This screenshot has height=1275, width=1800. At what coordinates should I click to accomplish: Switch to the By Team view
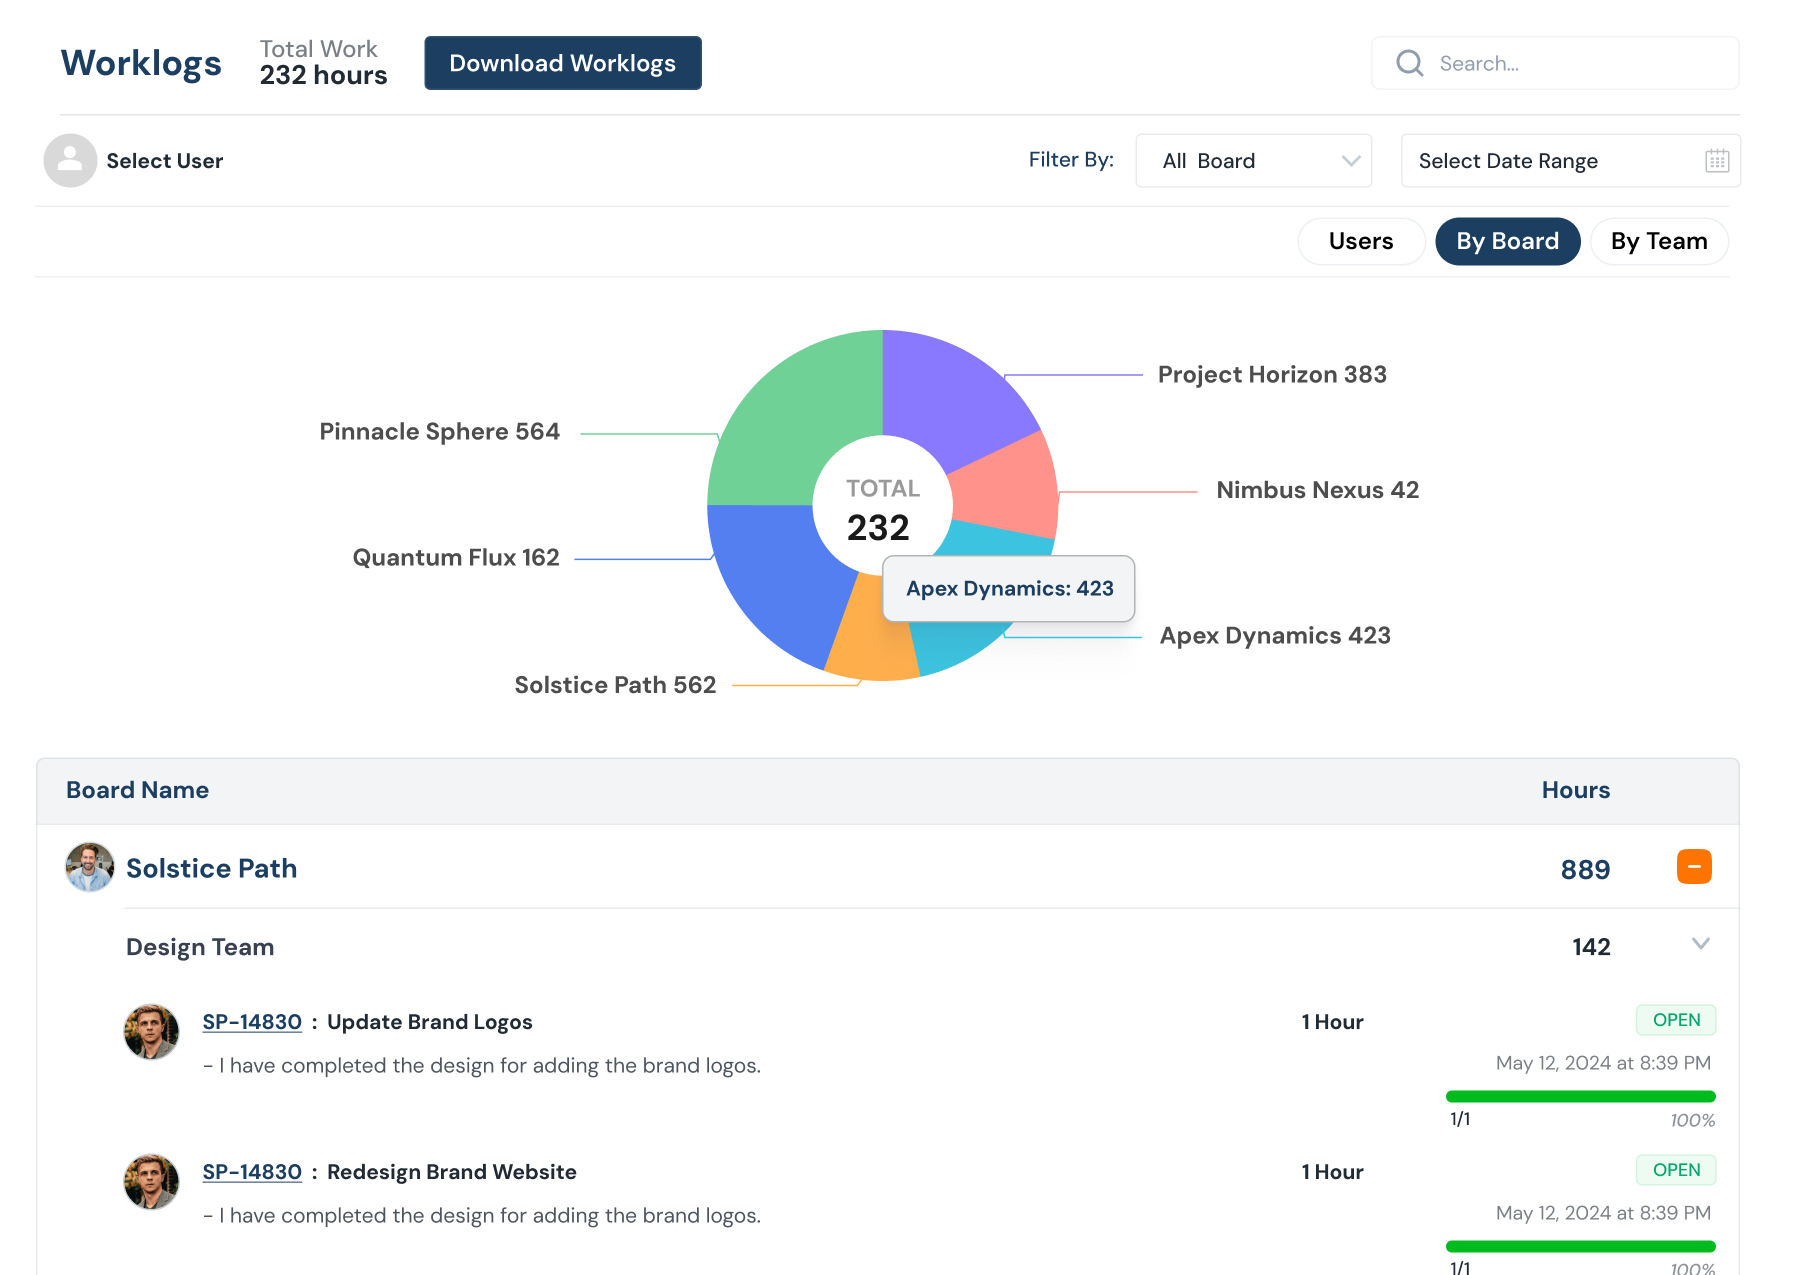[1659, 241]
